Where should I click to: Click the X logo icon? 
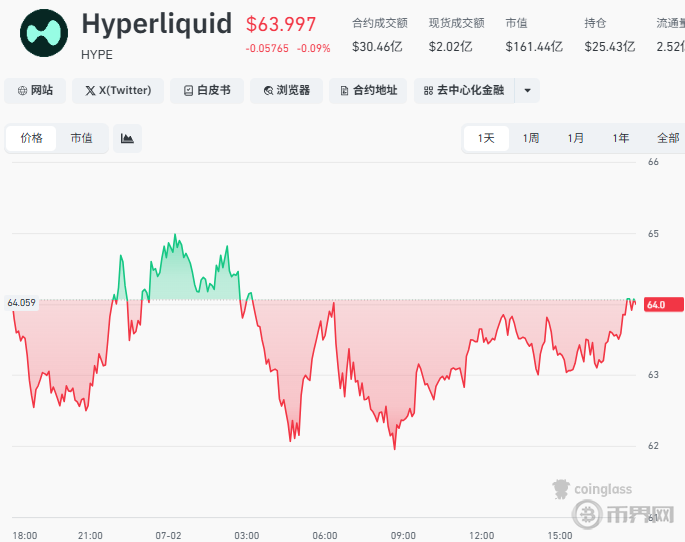[90, 90]
